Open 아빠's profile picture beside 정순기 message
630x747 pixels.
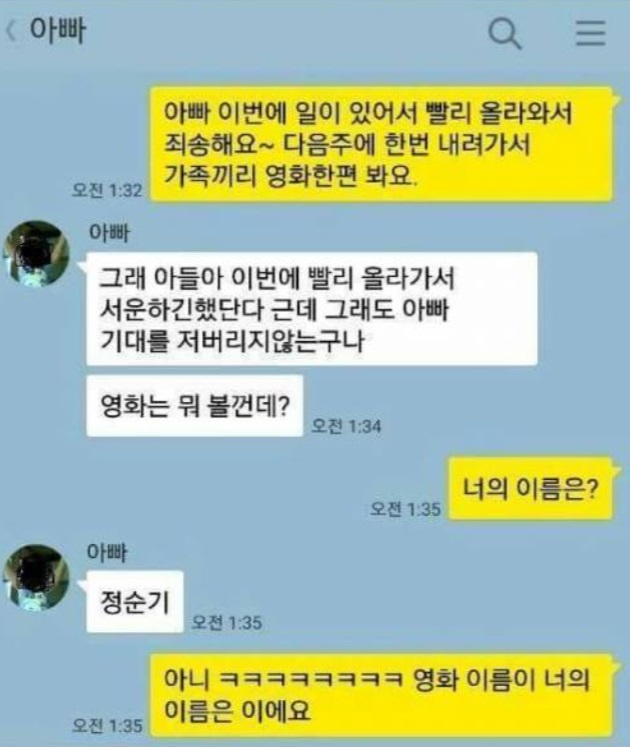tap(36, 578)
